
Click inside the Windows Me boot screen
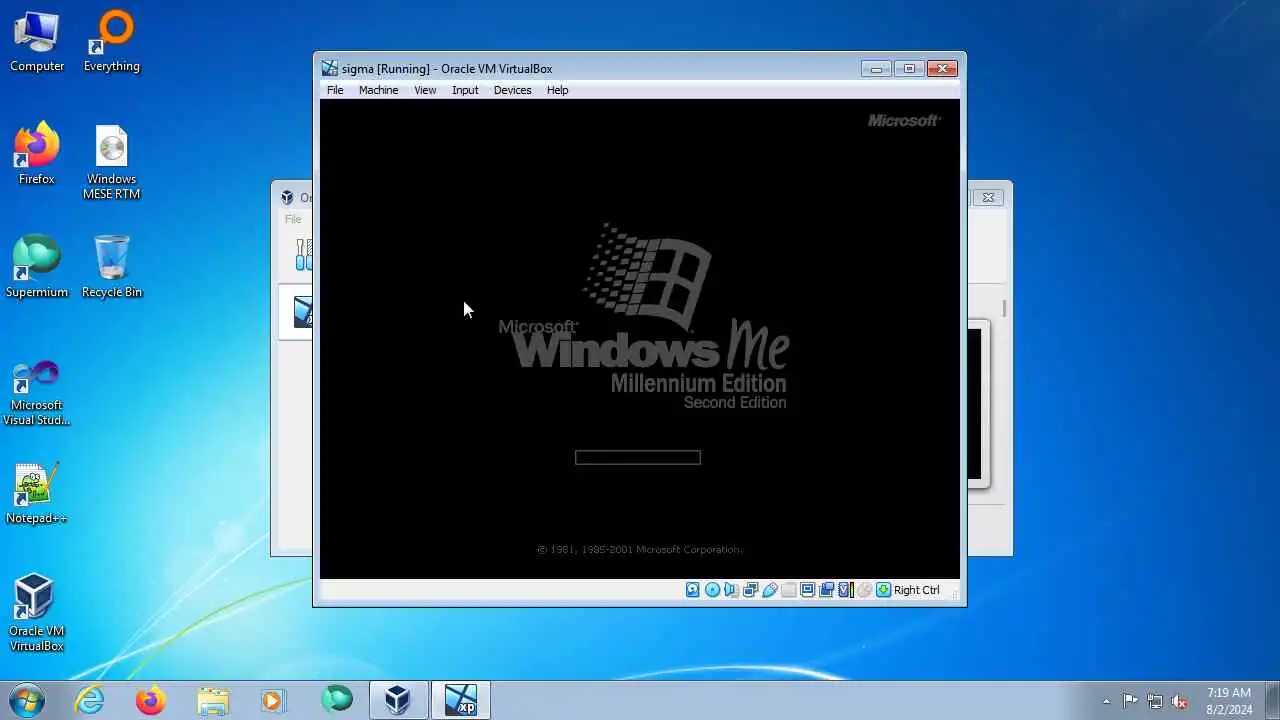pos(640,339)
